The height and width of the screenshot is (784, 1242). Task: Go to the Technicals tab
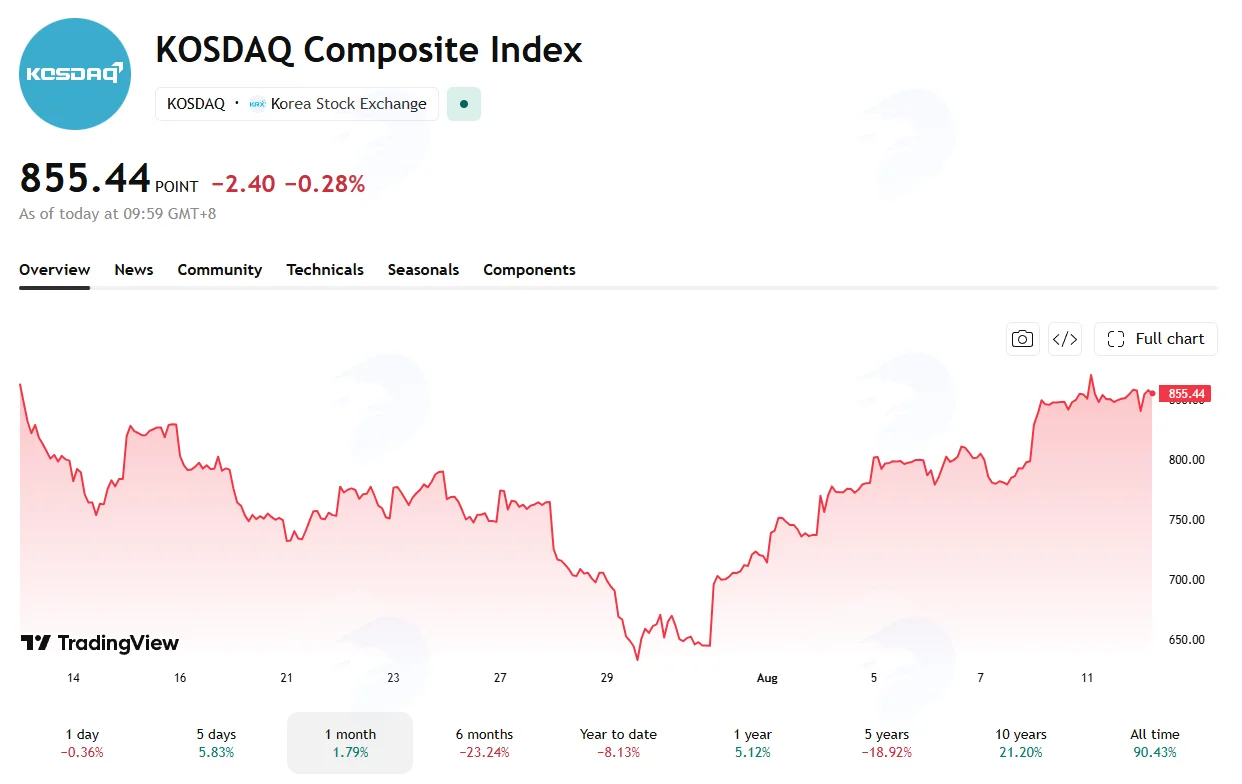325,270
